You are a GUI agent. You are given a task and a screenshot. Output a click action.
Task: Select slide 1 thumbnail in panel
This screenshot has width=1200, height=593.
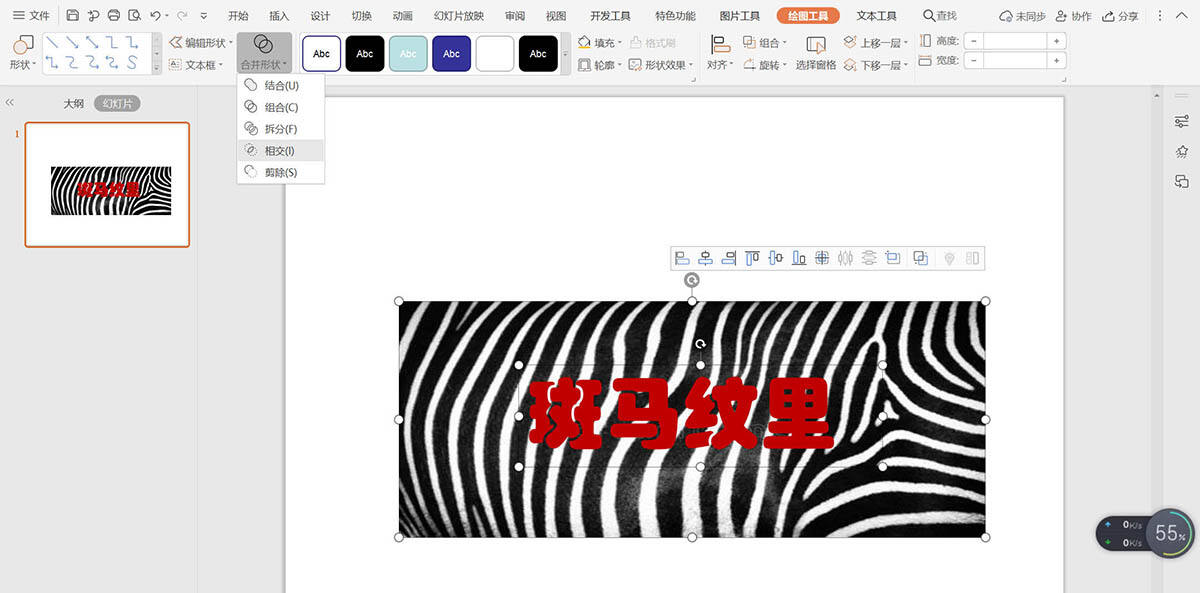(107, 185)
